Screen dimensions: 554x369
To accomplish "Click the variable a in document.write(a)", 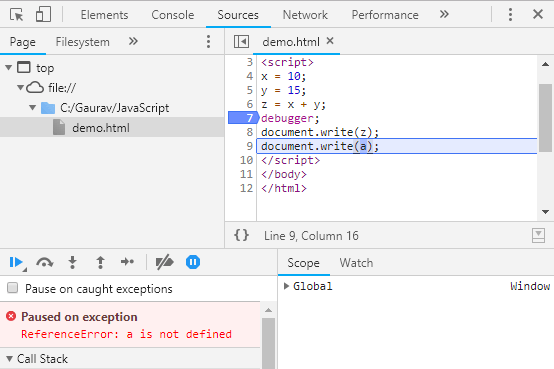I will tap(363, 146).
